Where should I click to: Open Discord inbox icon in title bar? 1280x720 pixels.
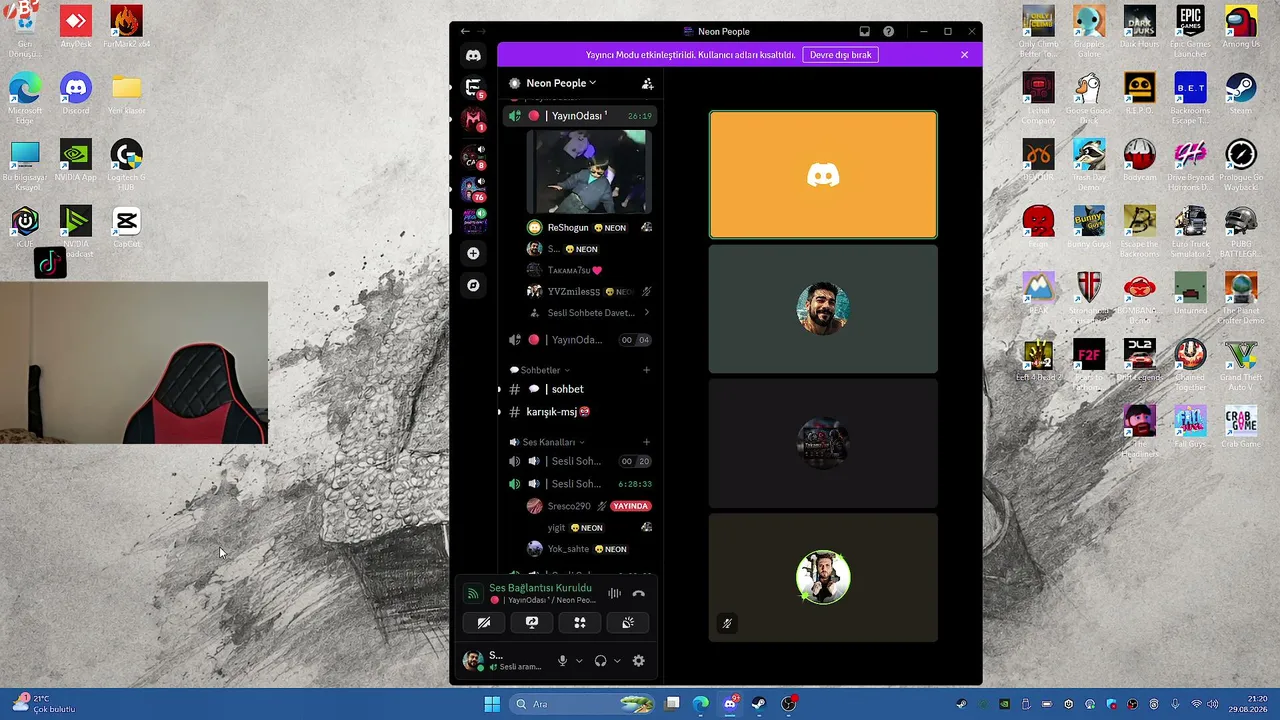click(865, 31)
